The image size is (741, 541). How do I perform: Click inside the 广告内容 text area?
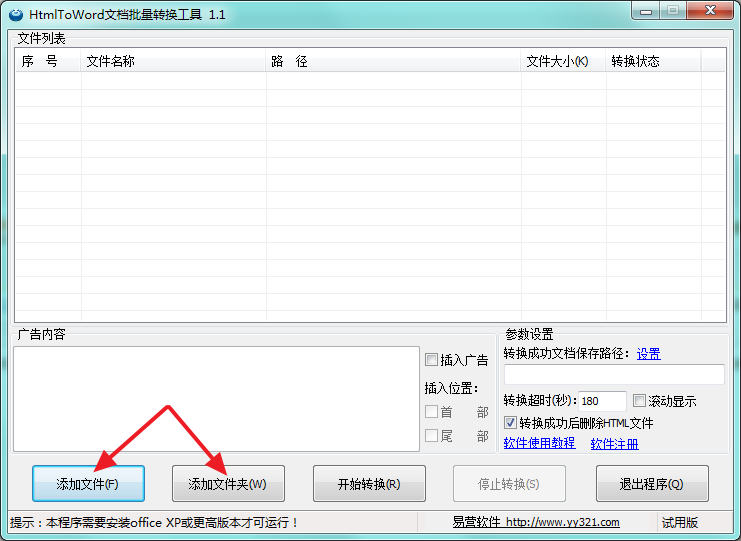point(216,399)
